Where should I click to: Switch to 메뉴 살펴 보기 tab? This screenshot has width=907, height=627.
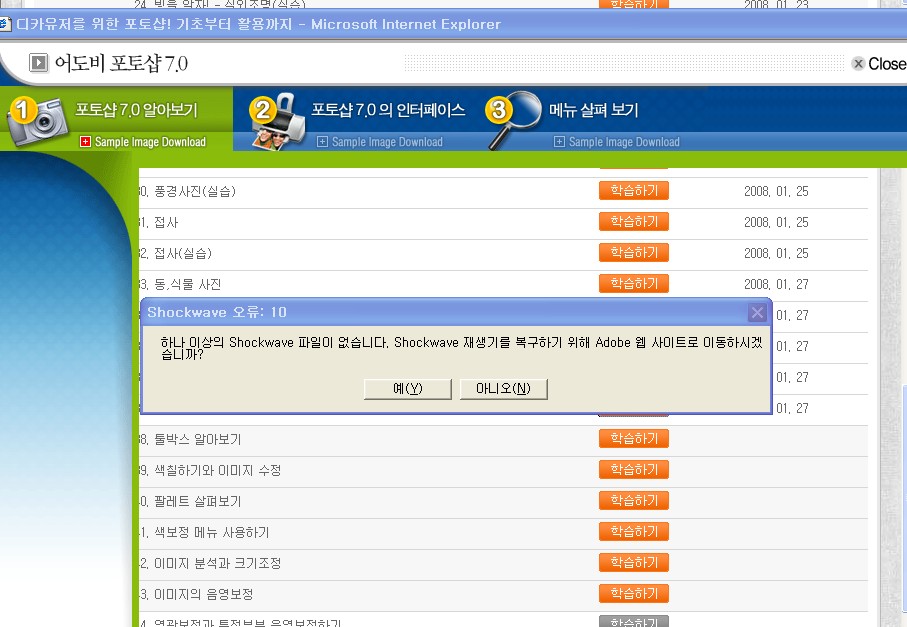point(593,110)
